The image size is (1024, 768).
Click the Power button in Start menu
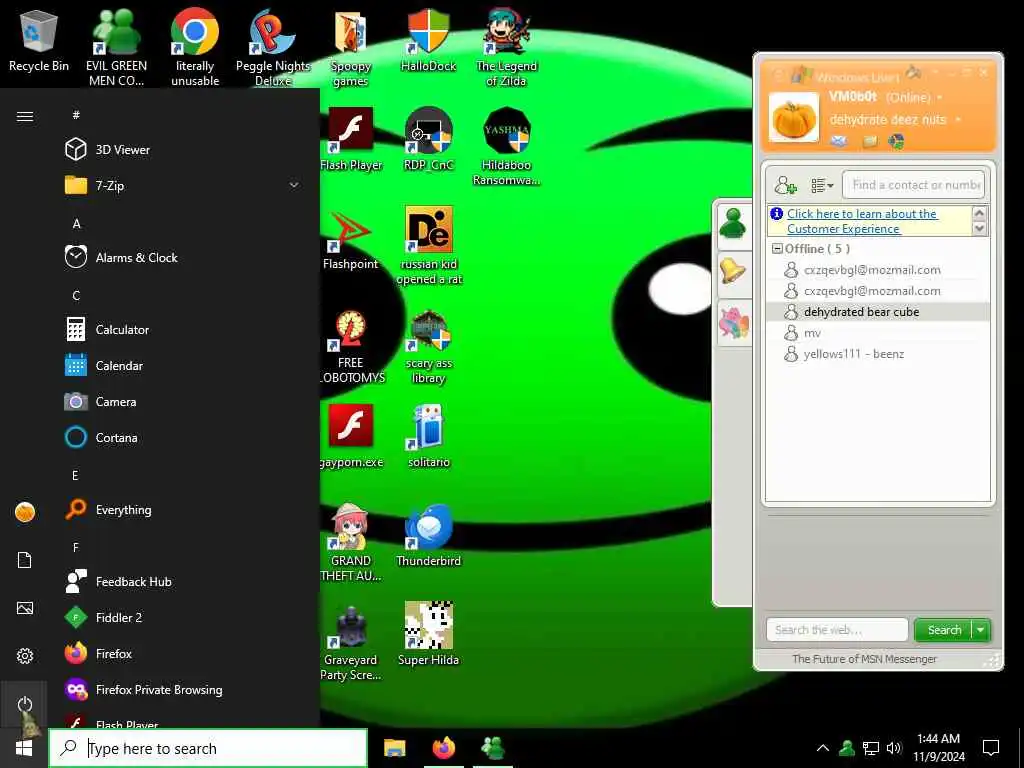25,704
